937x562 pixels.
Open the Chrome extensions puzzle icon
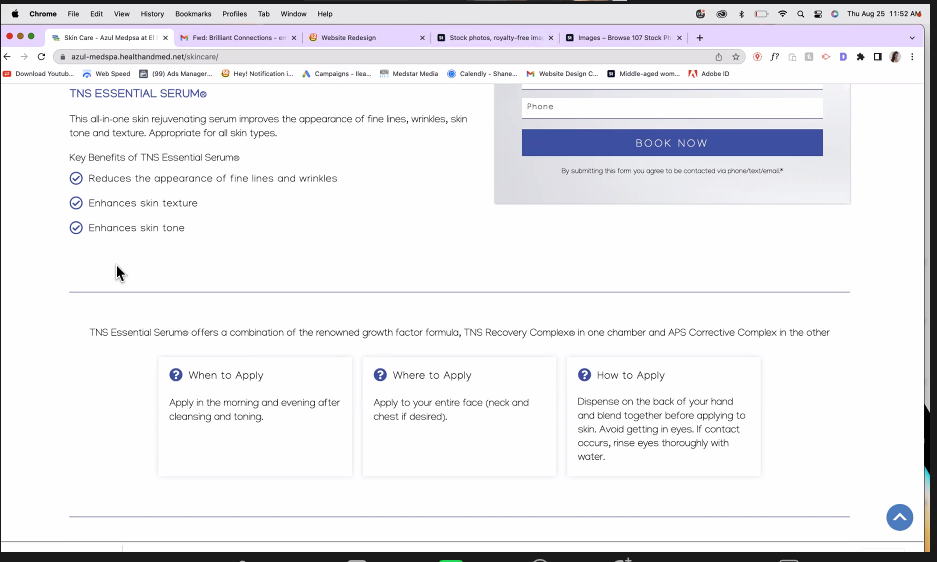coord(860,57)
